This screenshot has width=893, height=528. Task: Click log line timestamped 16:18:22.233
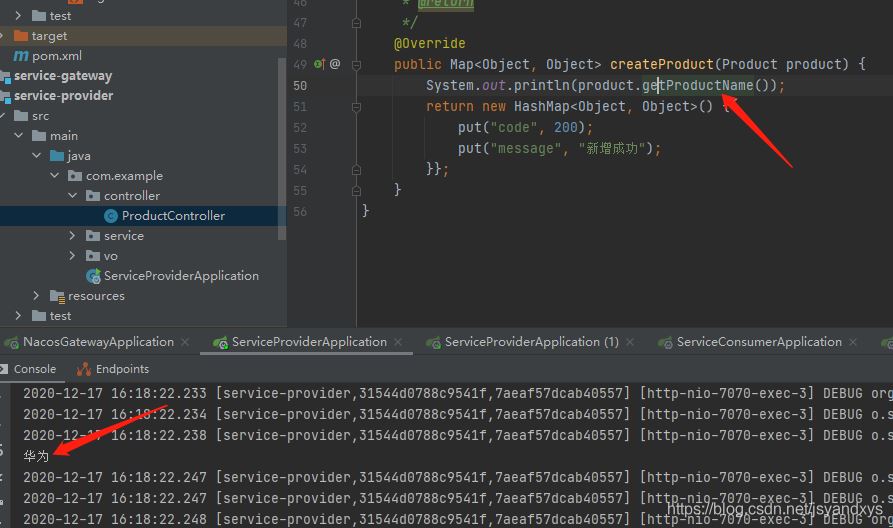[x=458, y=394]
